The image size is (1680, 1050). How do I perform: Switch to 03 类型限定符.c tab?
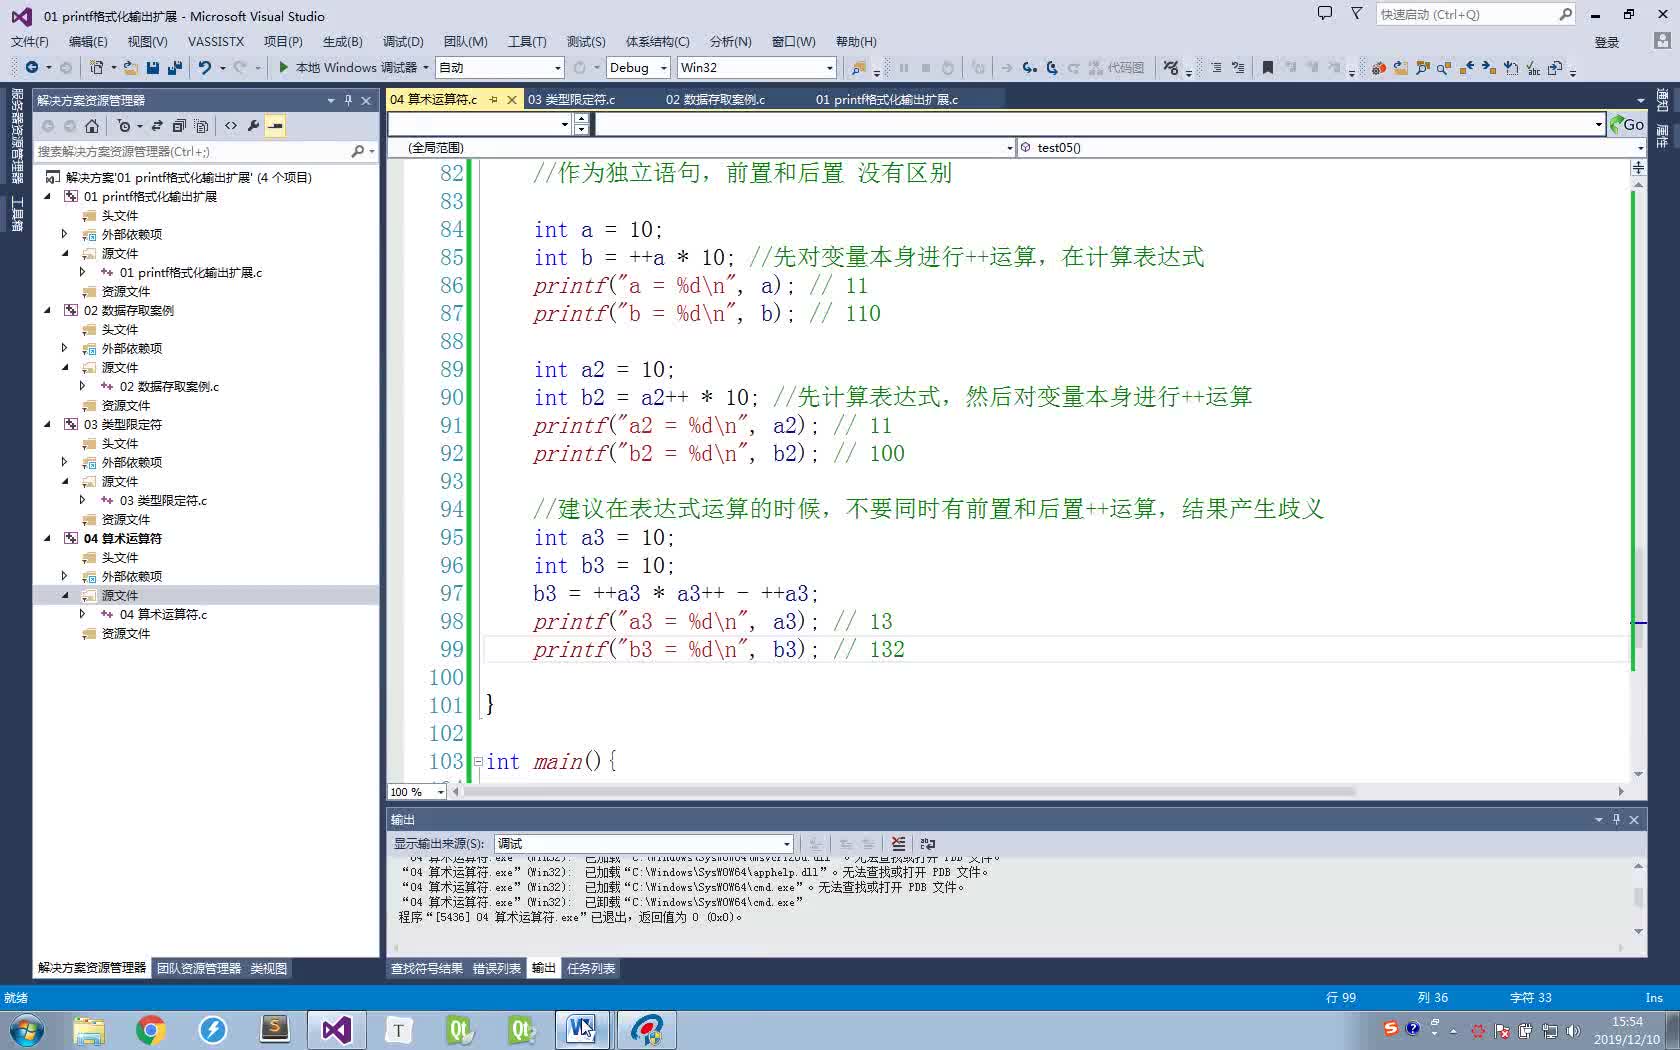(x=571, y=99)
